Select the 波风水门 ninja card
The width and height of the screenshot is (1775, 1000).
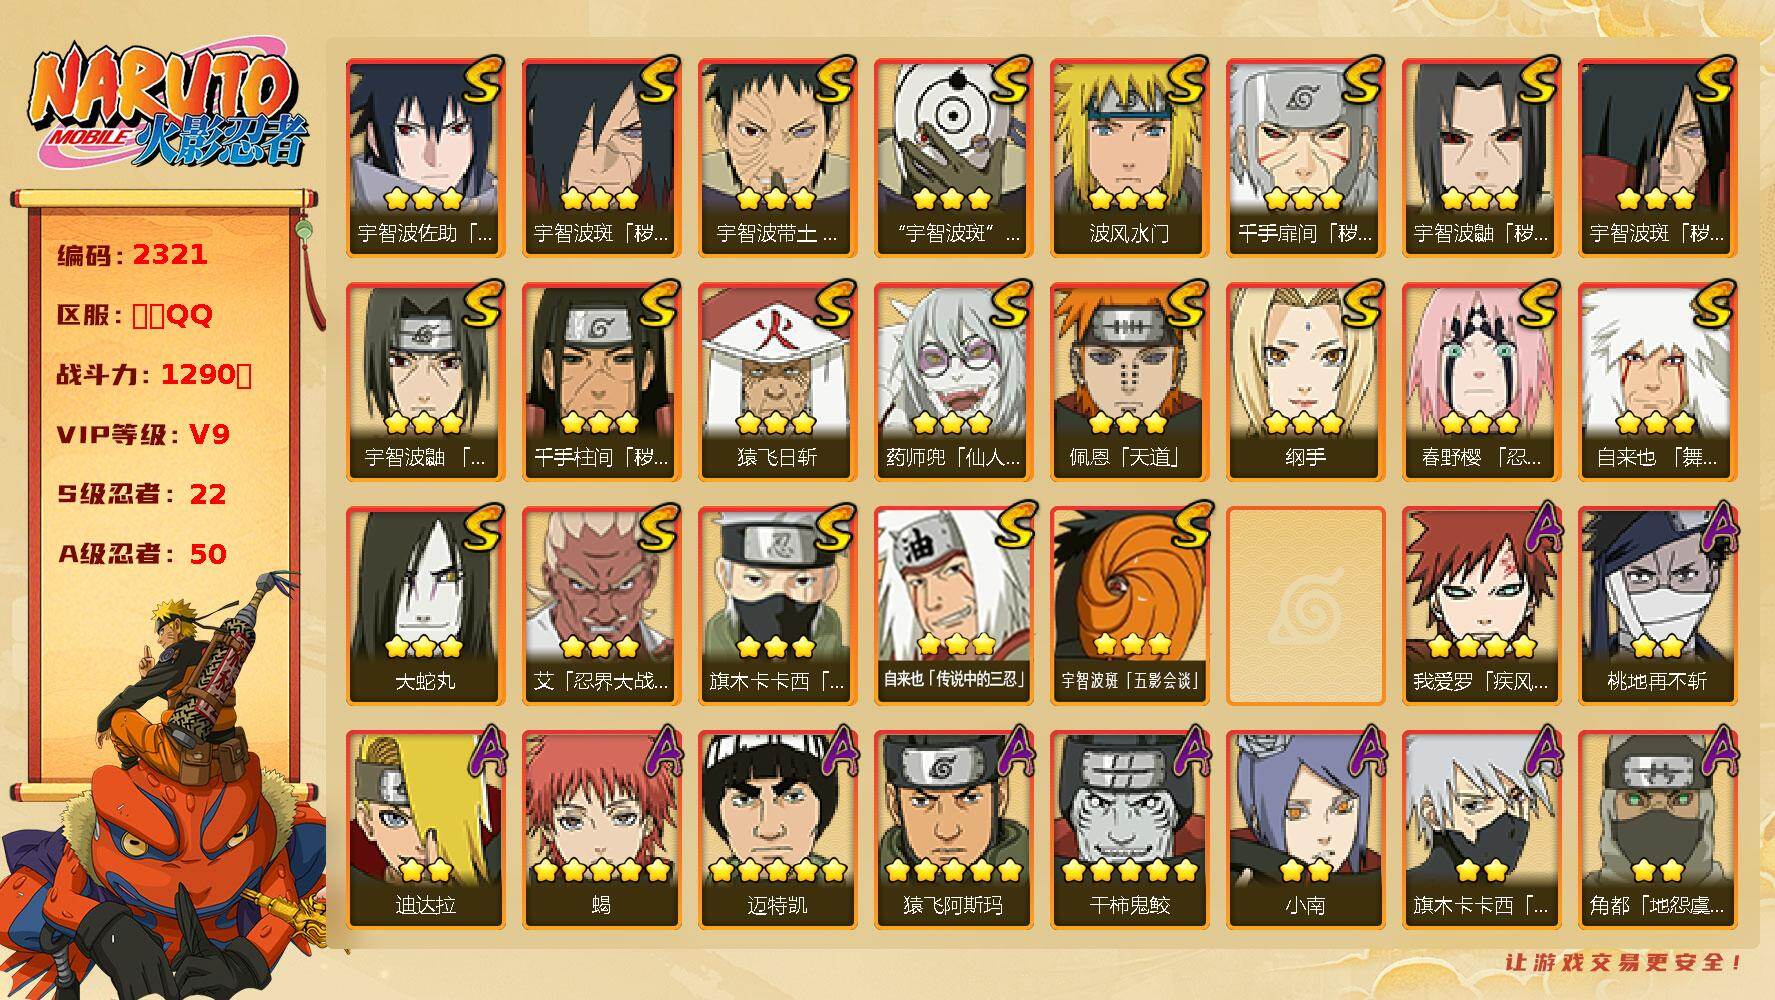(x=1129, y=158)
